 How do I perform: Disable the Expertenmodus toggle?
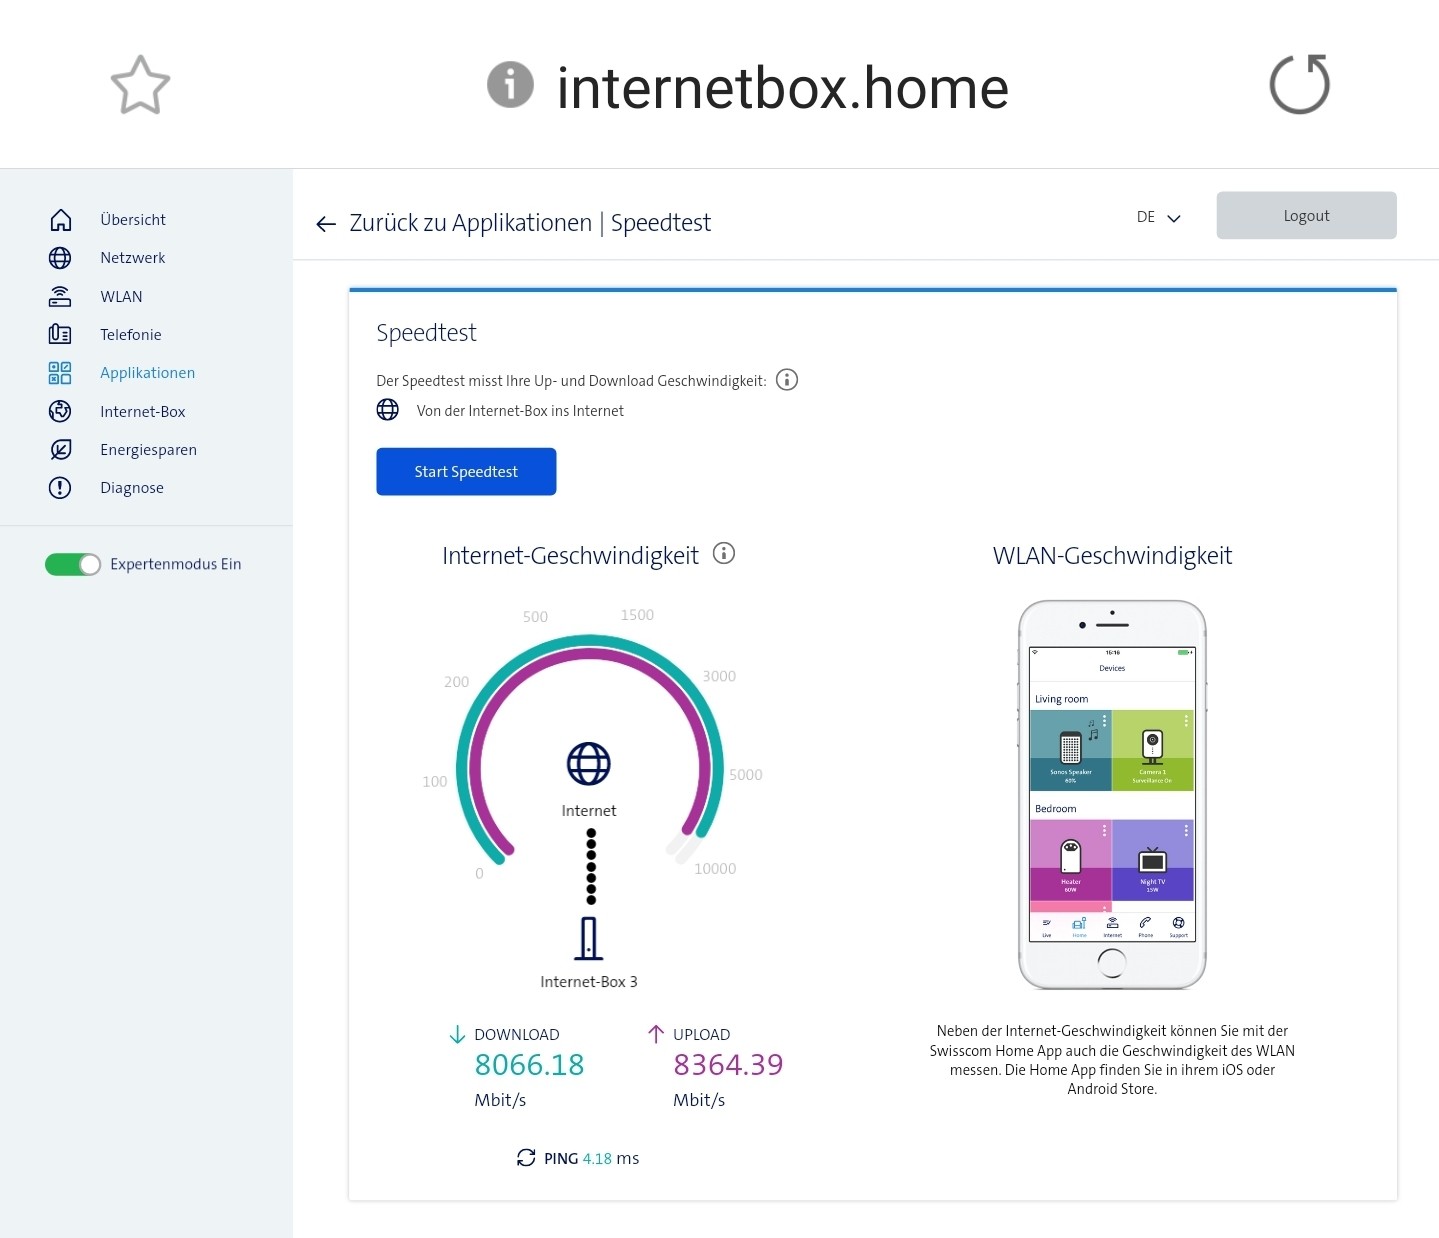coord(73,564)
